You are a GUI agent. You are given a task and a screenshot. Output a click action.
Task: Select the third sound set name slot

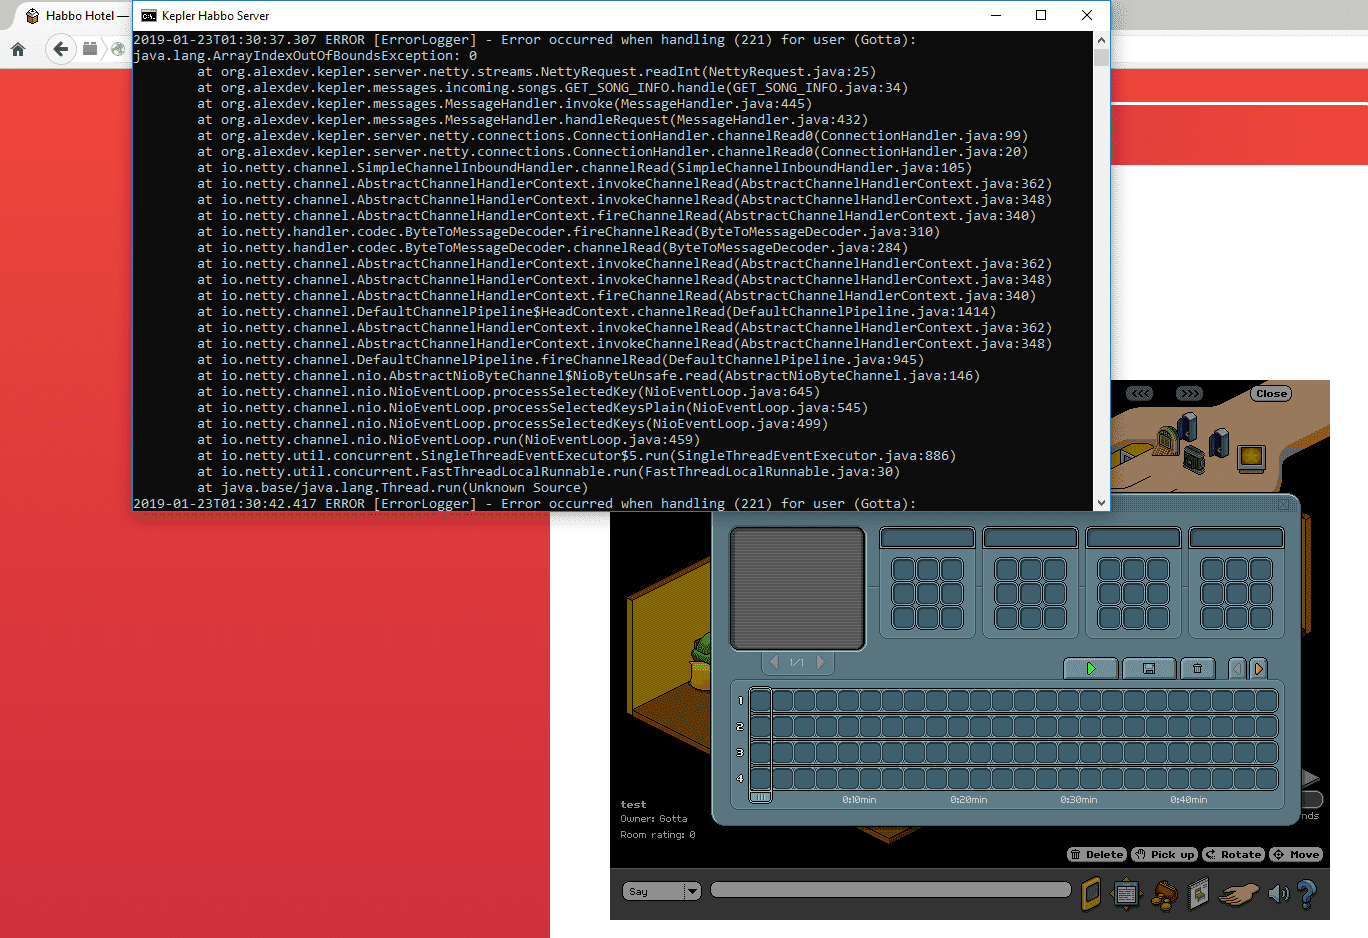point(1133,538)
